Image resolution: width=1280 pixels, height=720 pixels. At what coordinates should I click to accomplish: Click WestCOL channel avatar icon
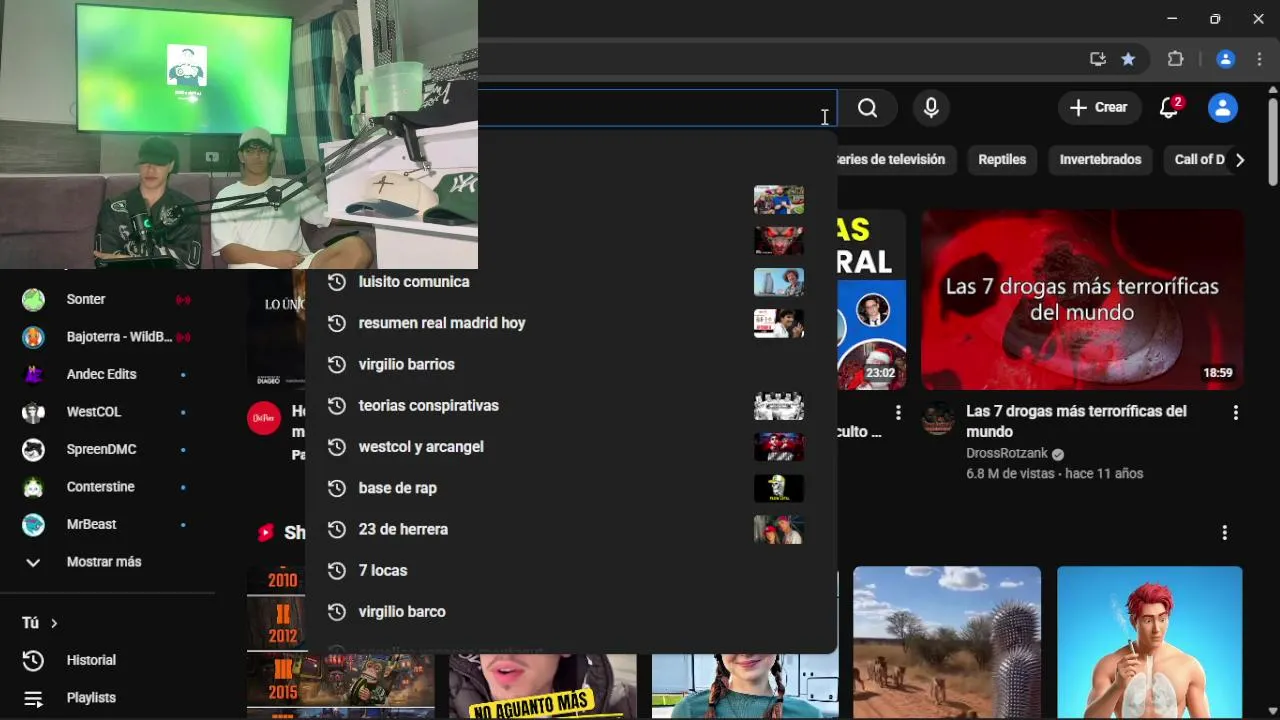click(33, 412)
